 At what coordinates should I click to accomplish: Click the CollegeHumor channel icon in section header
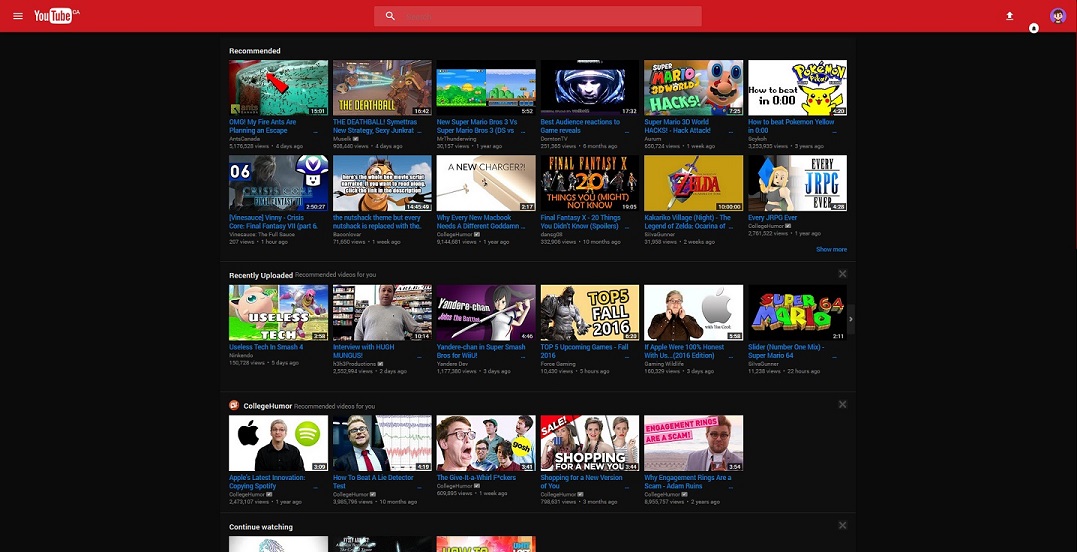pyautogui.click(x=234, y=405)
